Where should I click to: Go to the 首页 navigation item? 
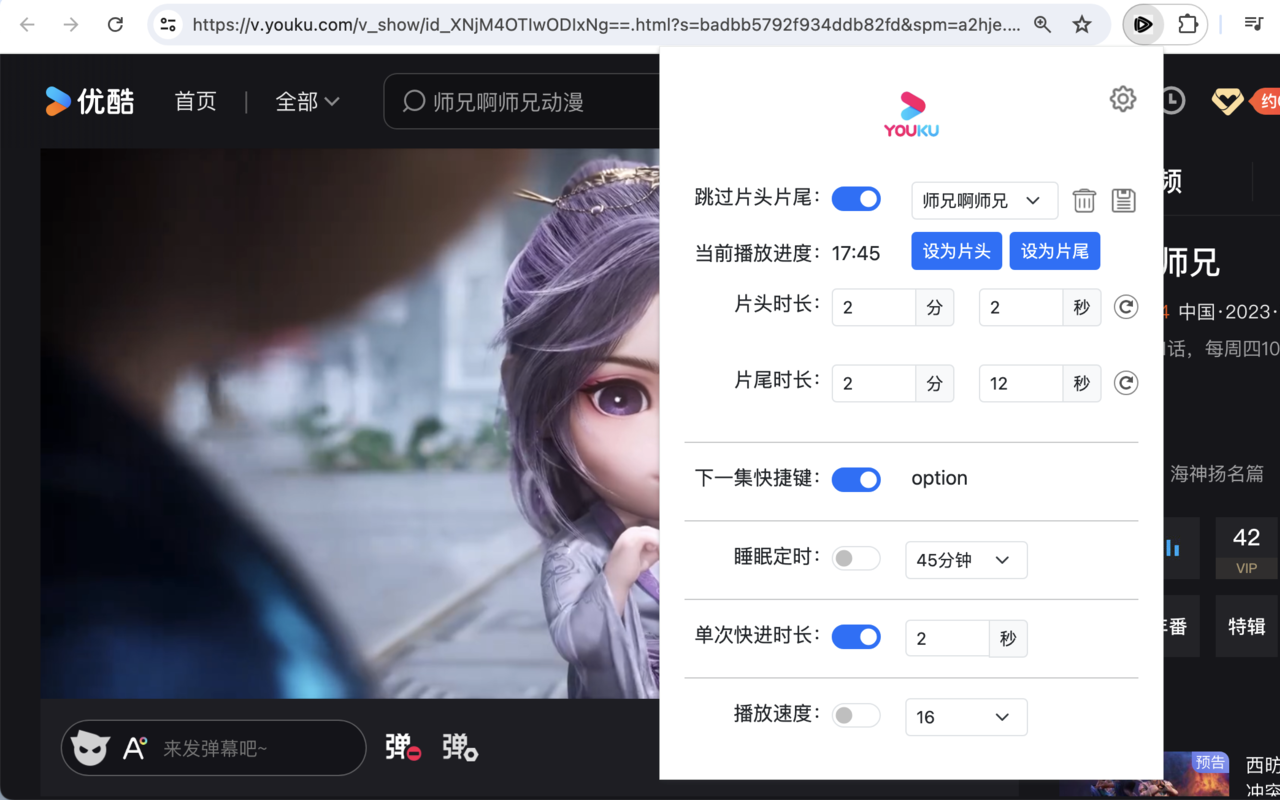[x=195, y=102]
